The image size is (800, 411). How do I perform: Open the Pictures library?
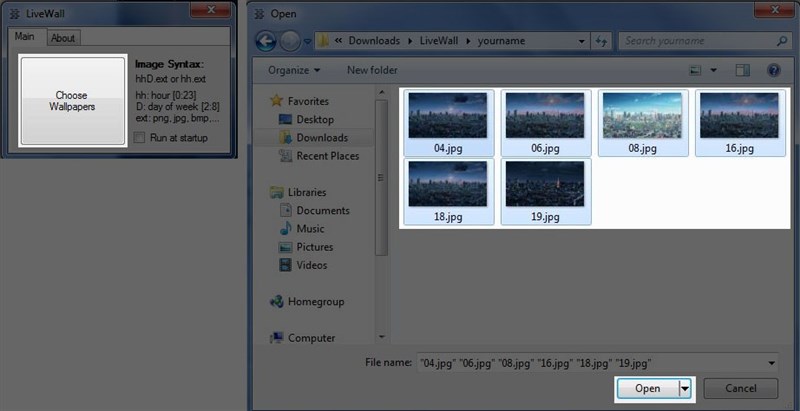coord(315,247)
